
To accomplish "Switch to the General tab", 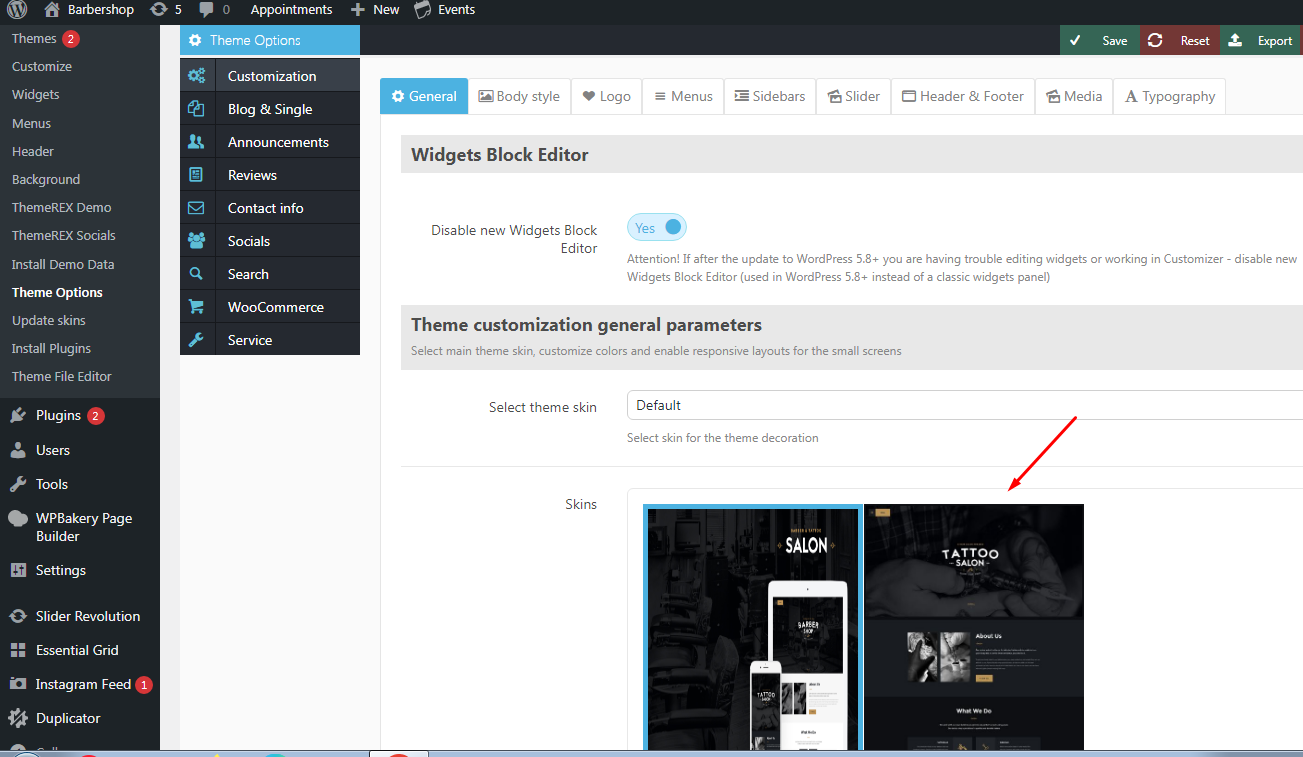I will point(424,96).
